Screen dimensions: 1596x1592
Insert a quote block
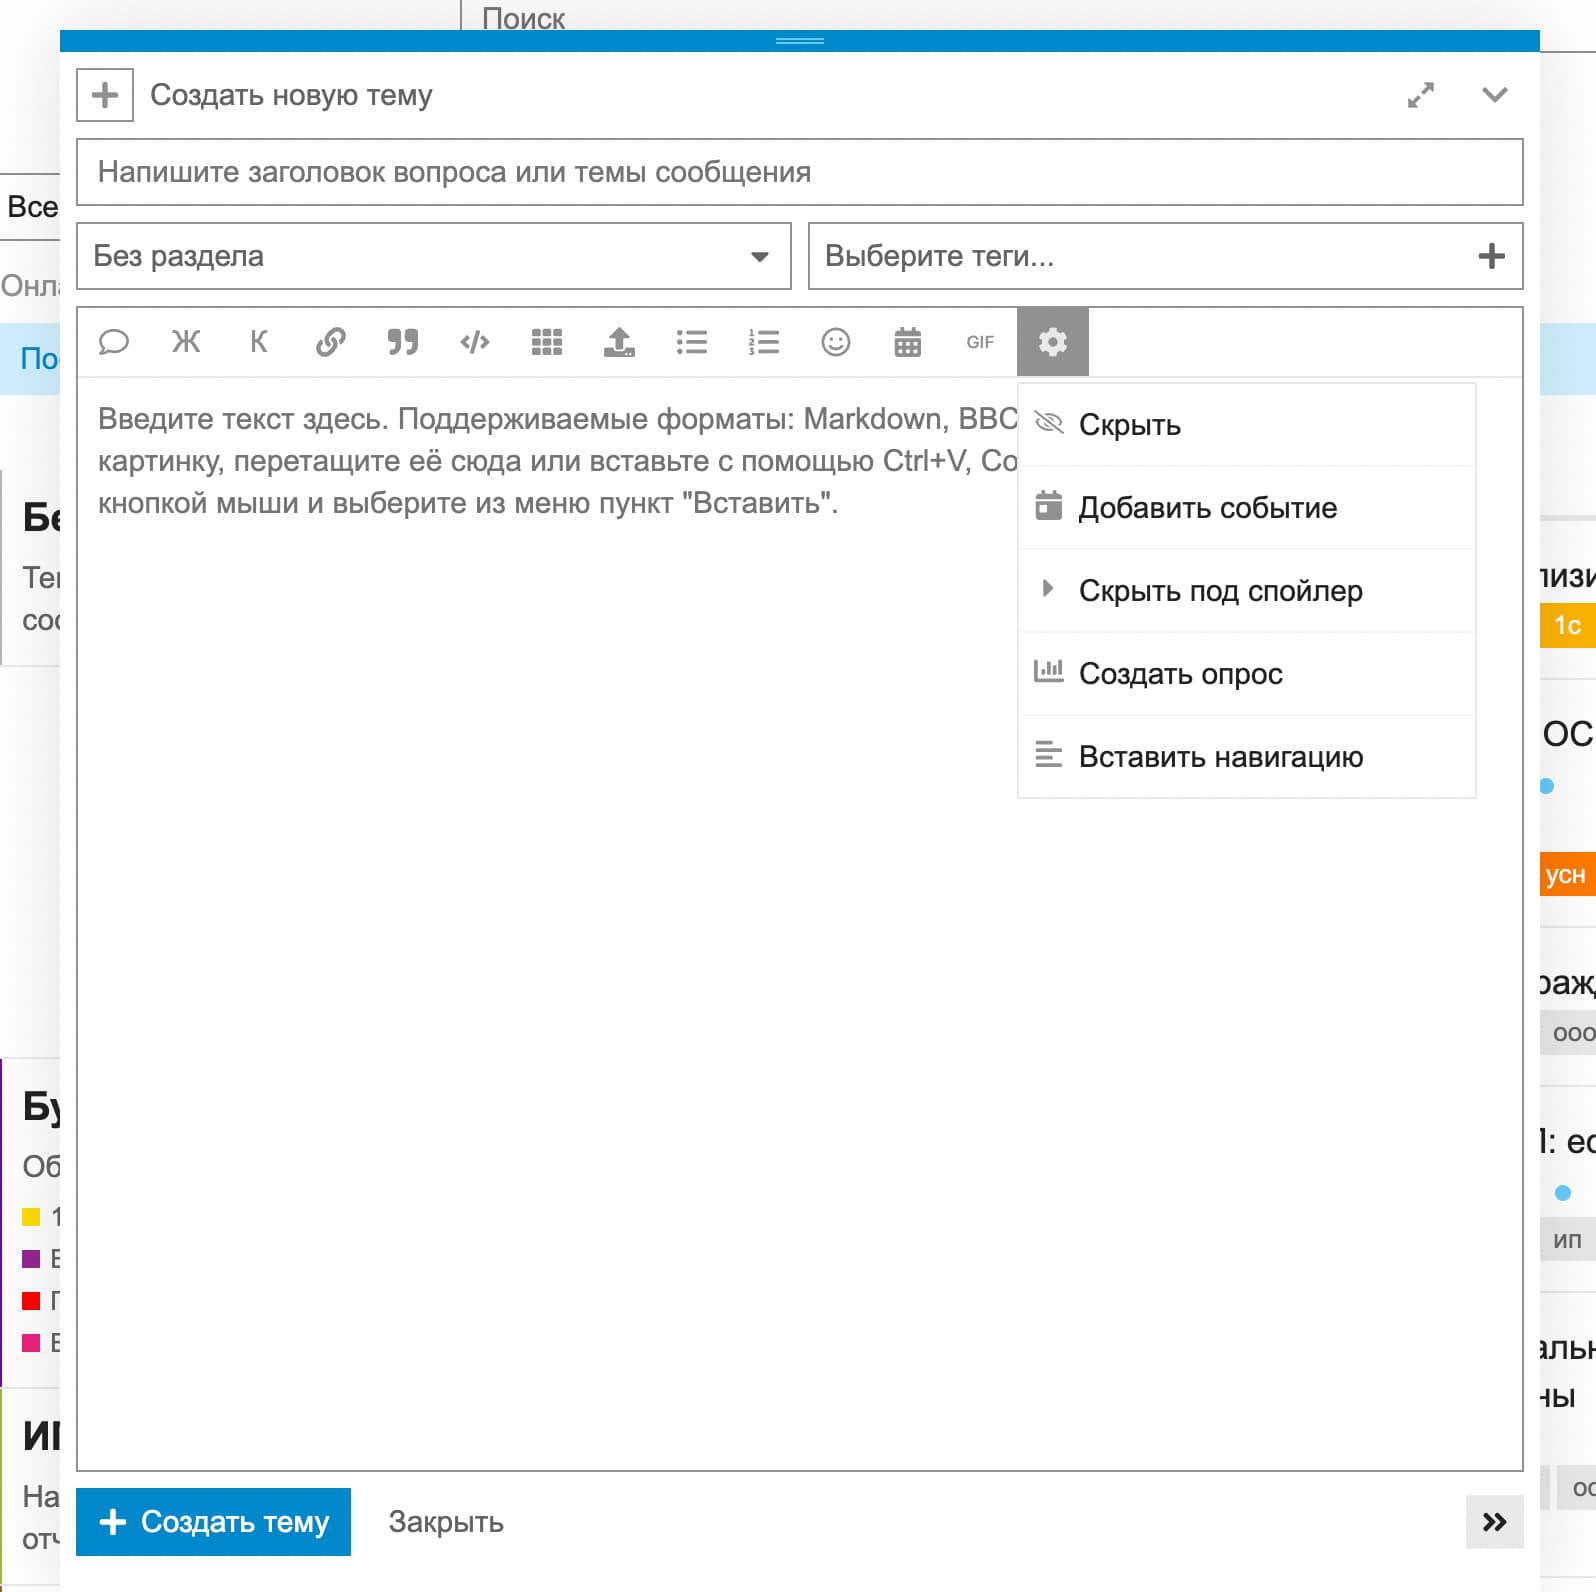click(403, 342)
